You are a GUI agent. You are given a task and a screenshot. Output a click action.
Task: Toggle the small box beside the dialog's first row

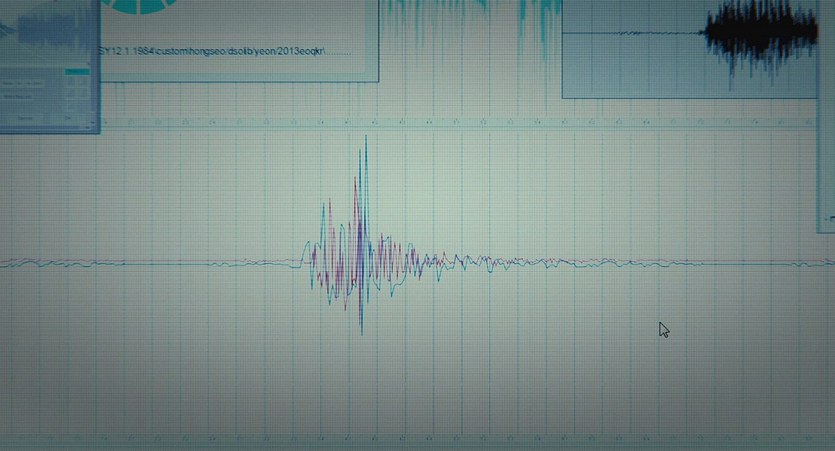click(75, 73)
